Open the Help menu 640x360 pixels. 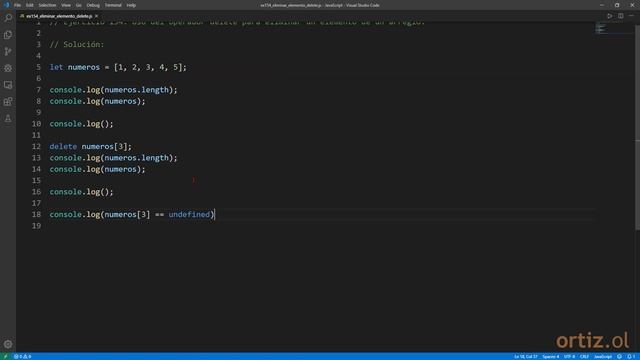tap(131, 5)
